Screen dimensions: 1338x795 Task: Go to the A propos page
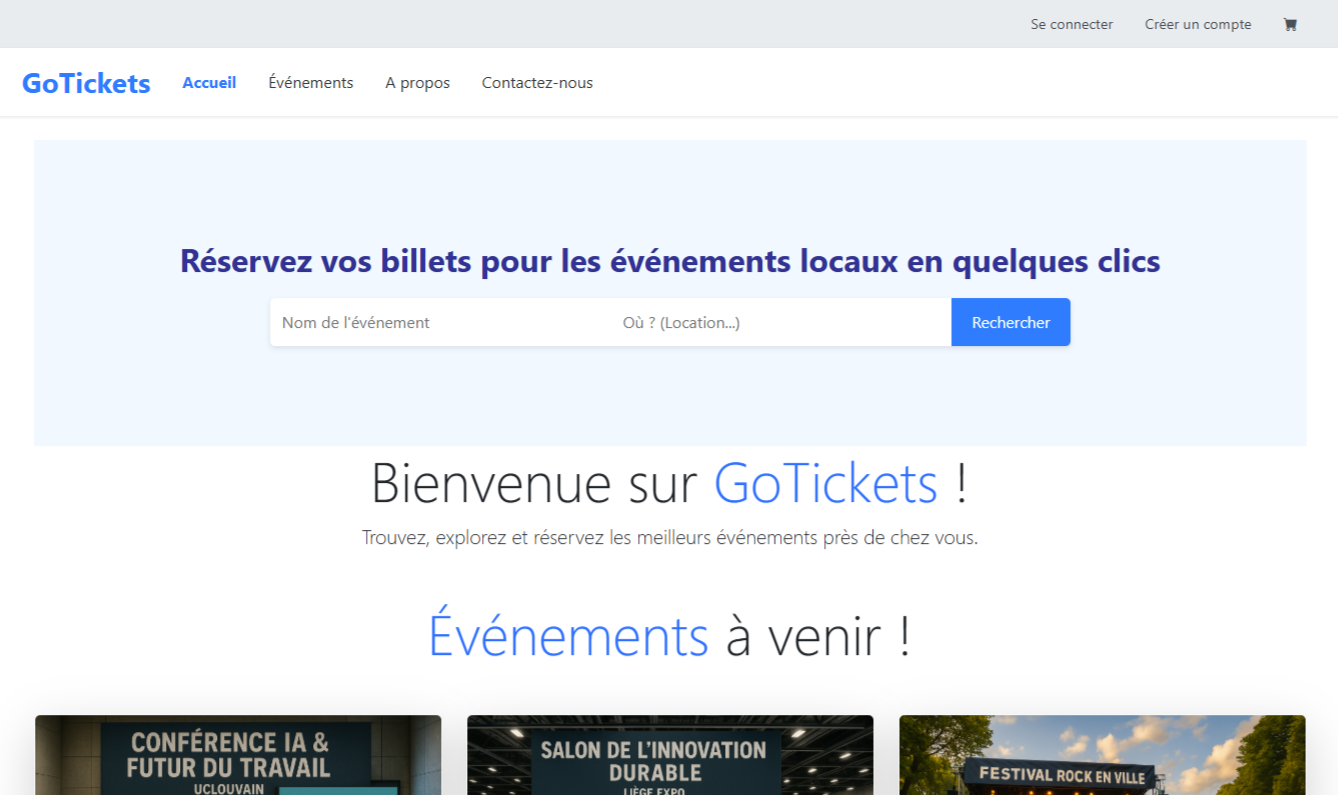point(417,83)
